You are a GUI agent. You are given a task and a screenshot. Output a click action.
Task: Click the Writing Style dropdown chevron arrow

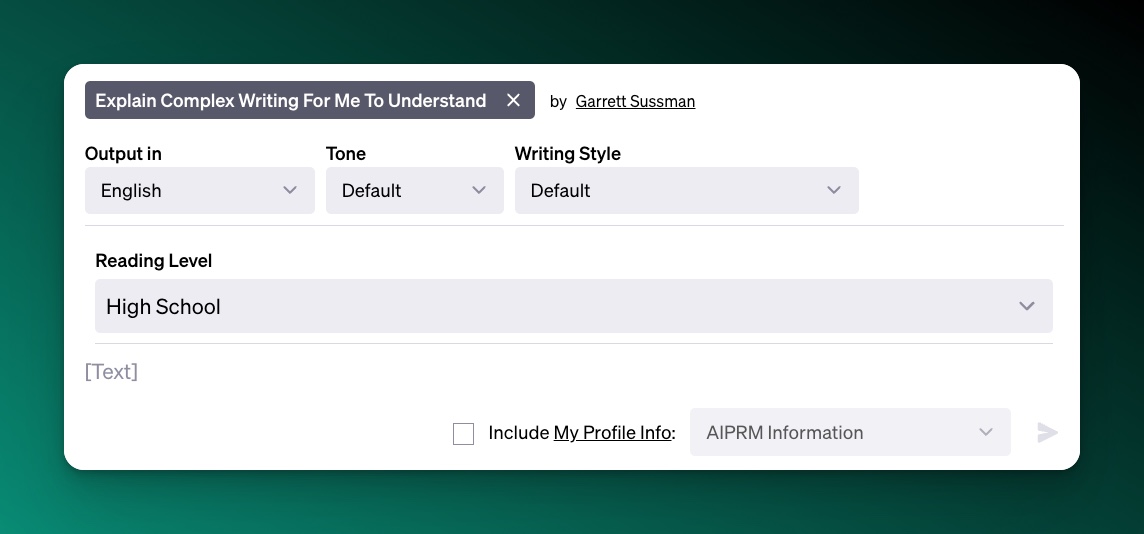tap(834, 190)
